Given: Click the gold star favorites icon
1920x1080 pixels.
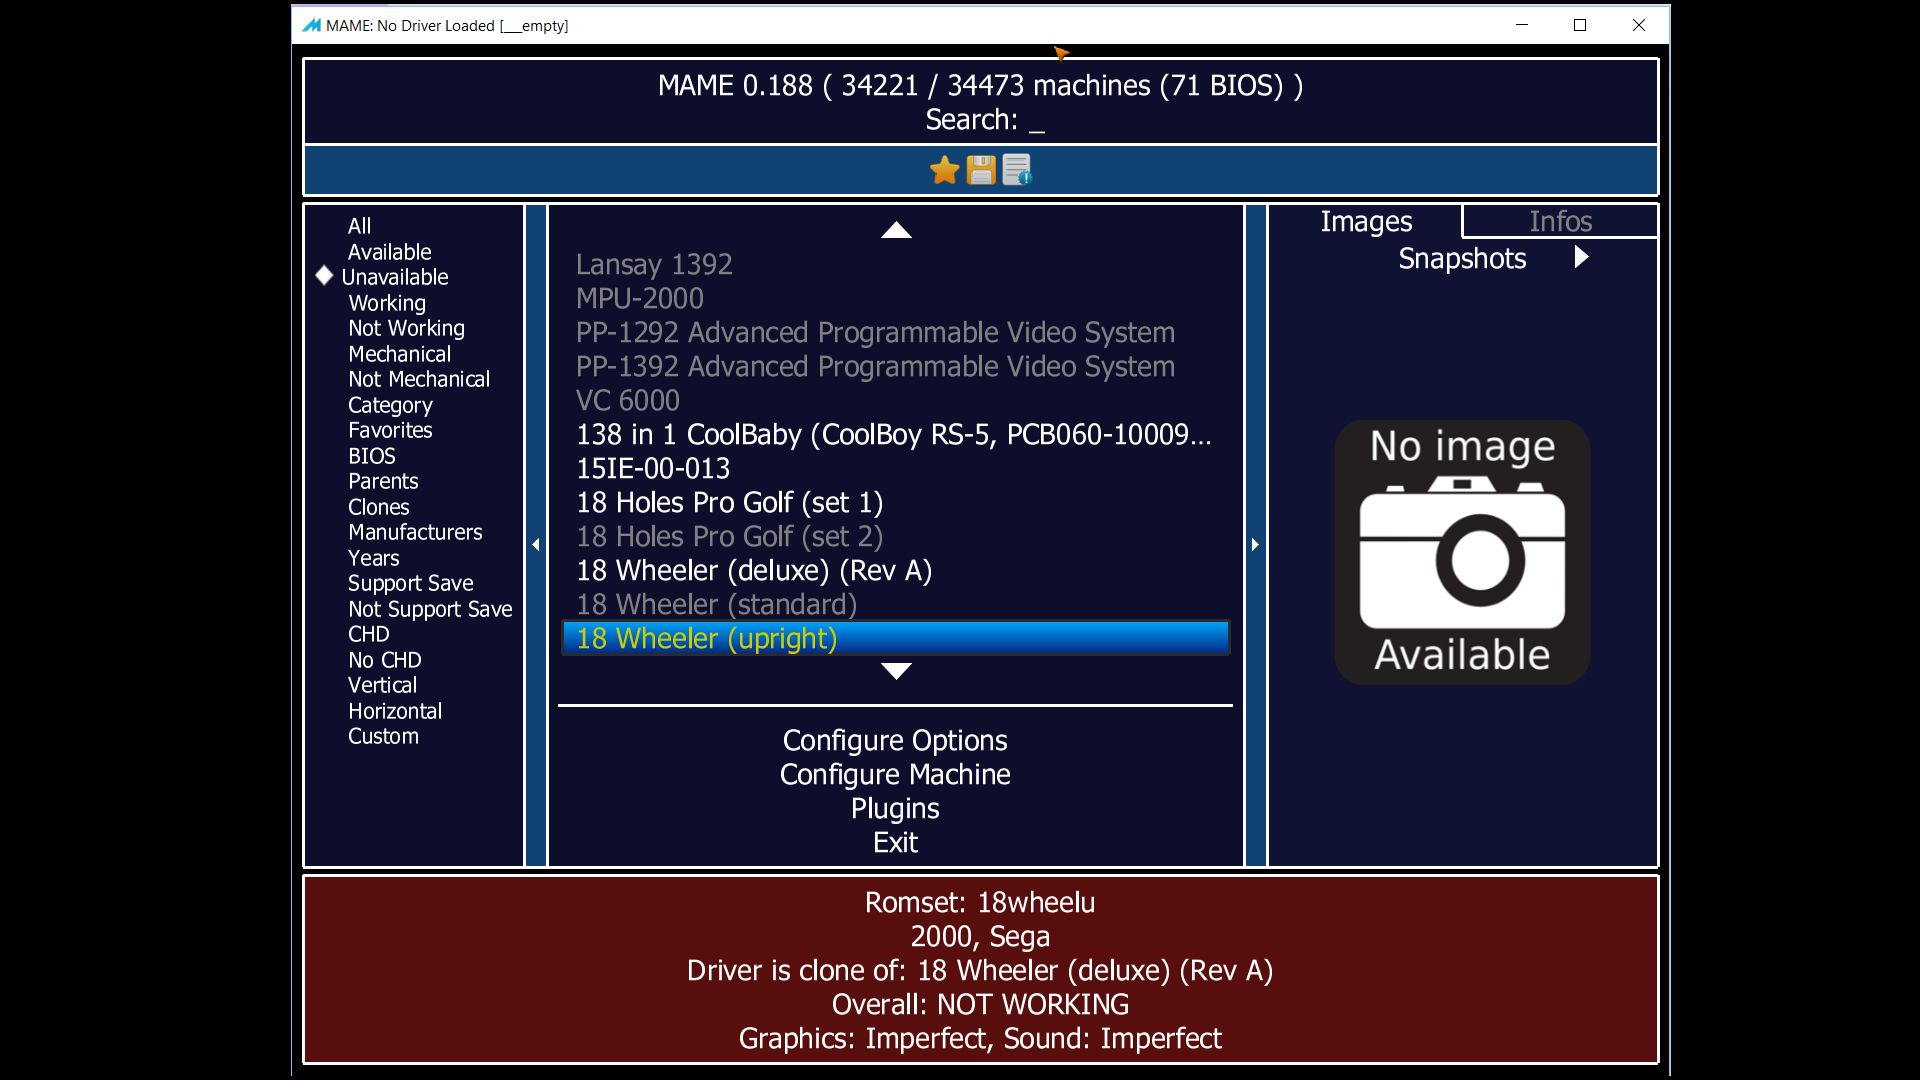Looking at the screenshot, I should [x=944, y=170].
